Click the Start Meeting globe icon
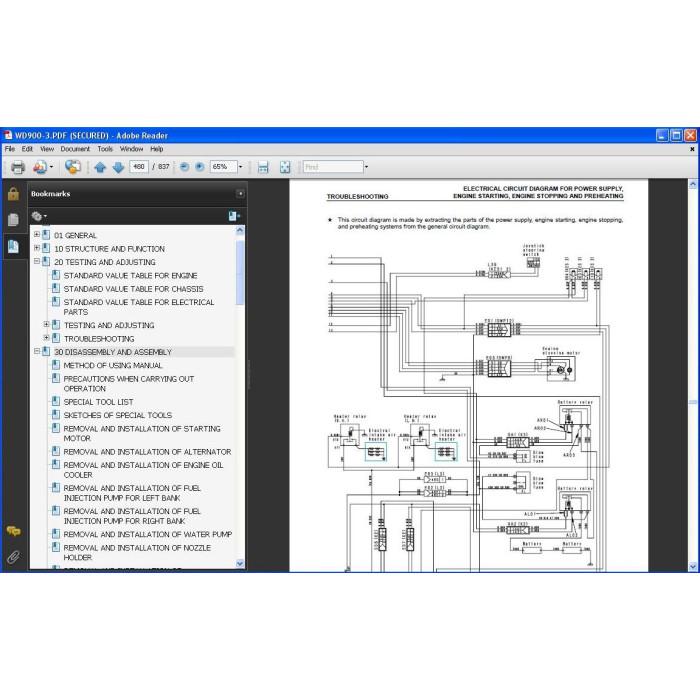The height and width of the screenshot is (700, 700). (73, 167)
